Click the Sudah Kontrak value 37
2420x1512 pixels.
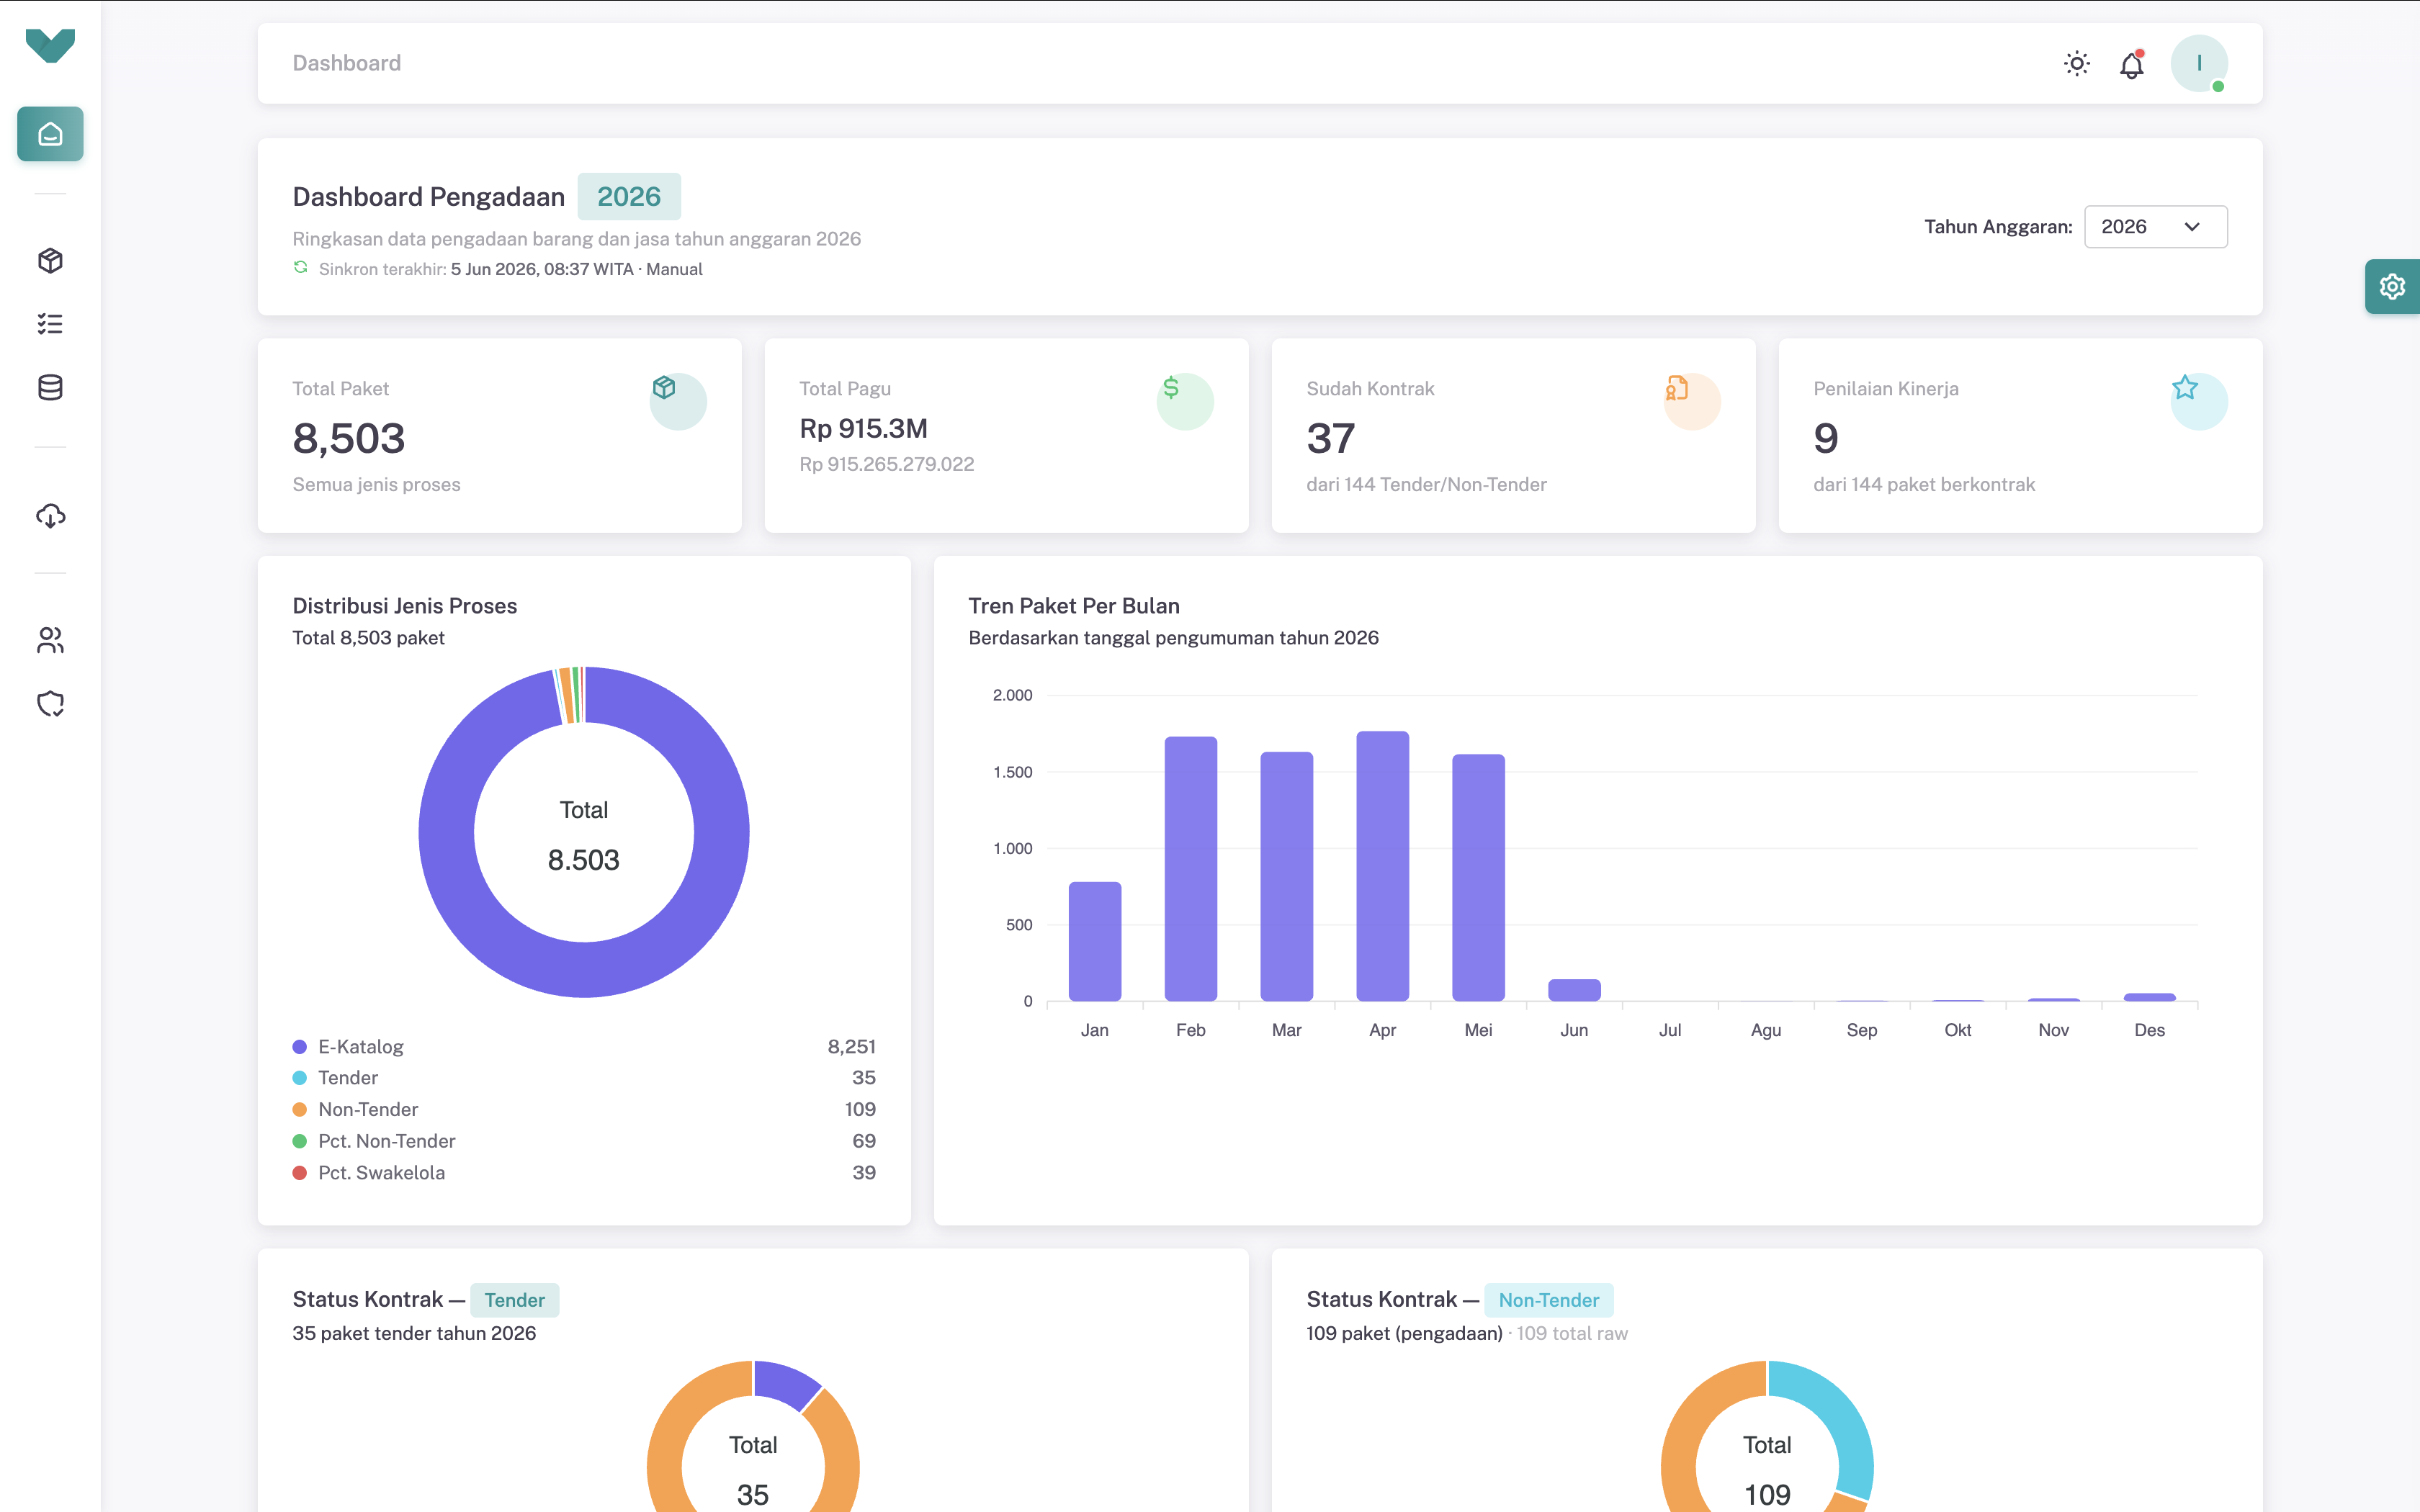click(x=1331, y=438)
